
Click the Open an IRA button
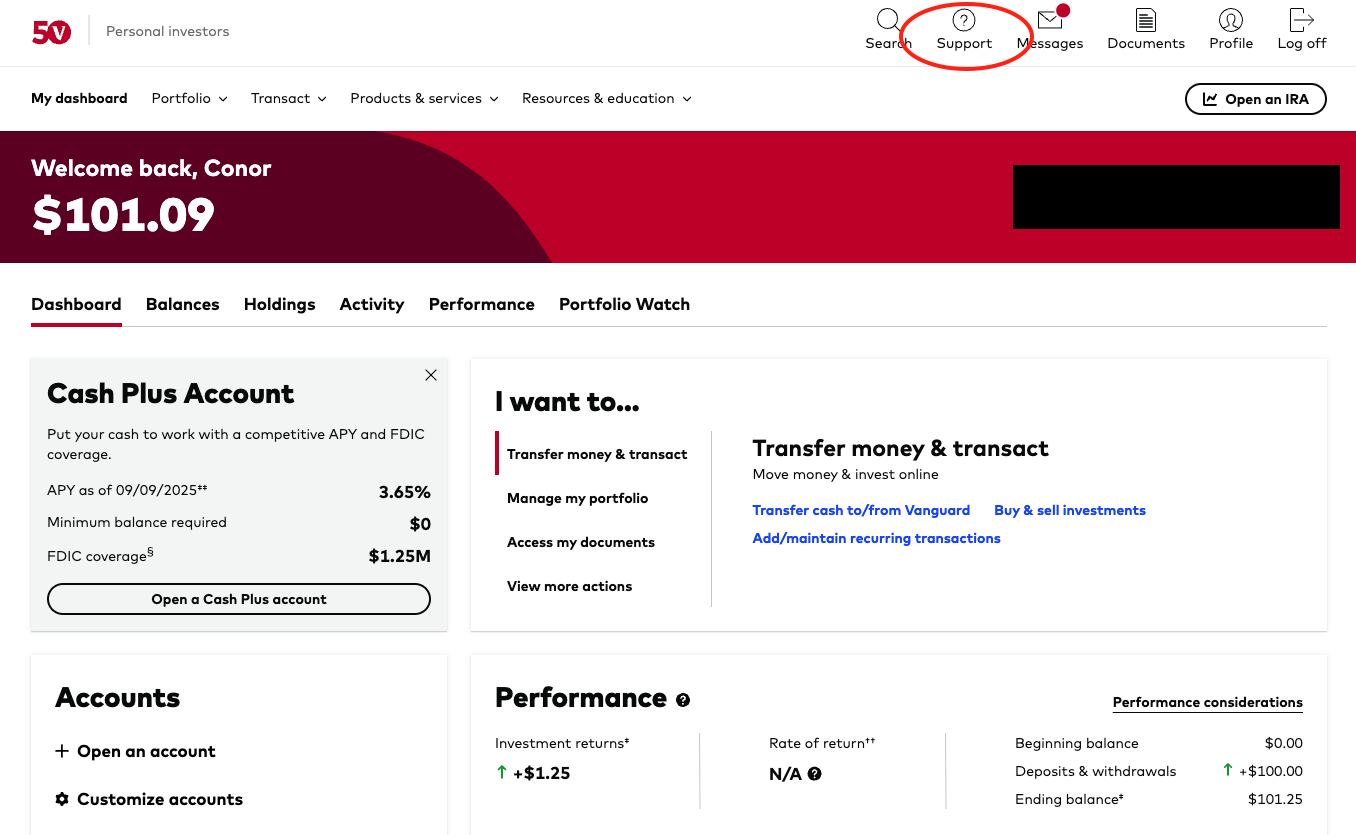pos(1255,99)
